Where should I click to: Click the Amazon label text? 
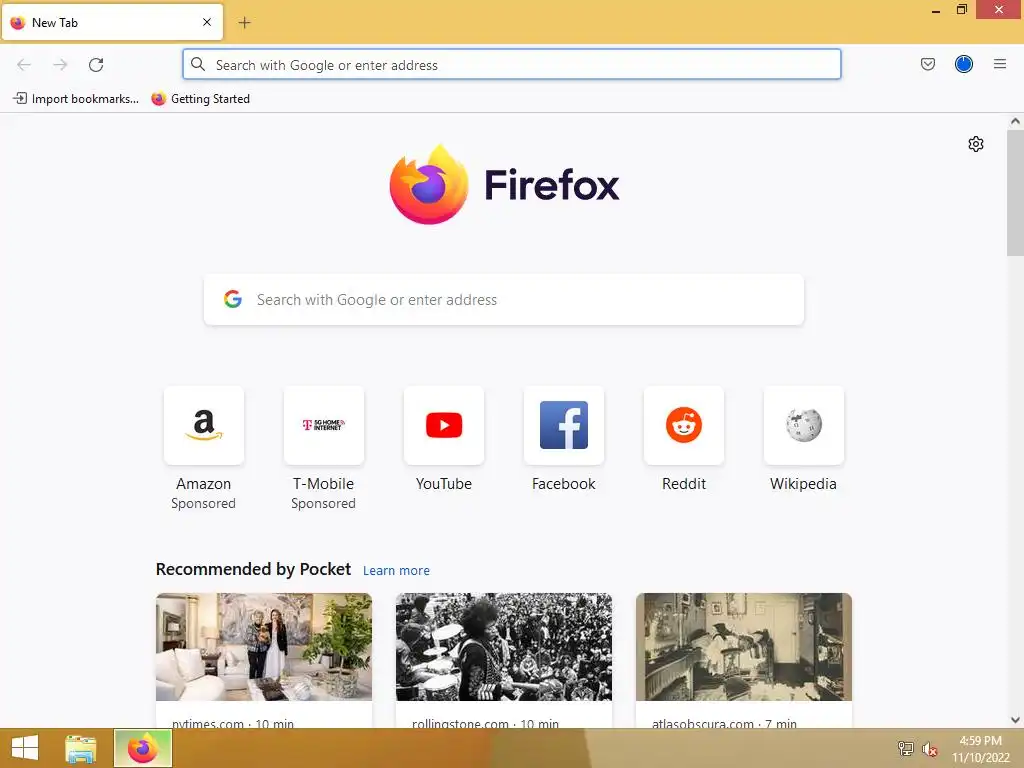coord(204,484)
